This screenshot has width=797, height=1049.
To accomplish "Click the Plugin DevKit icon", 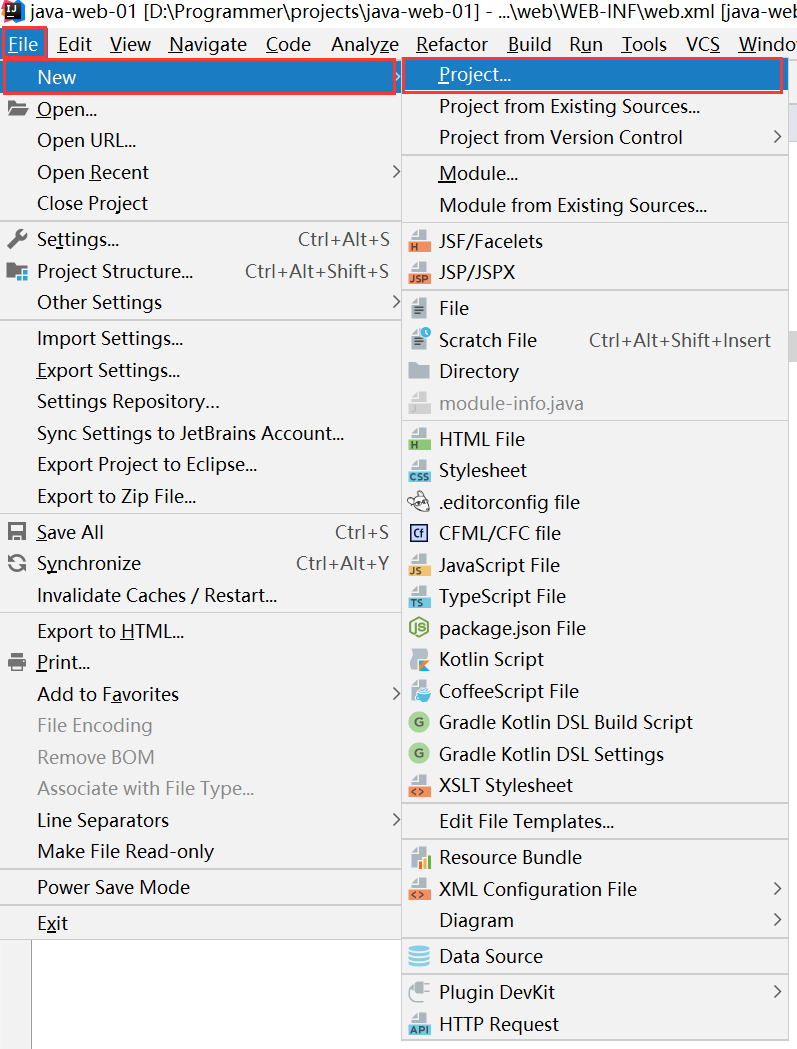I will (x=419, y=991).
